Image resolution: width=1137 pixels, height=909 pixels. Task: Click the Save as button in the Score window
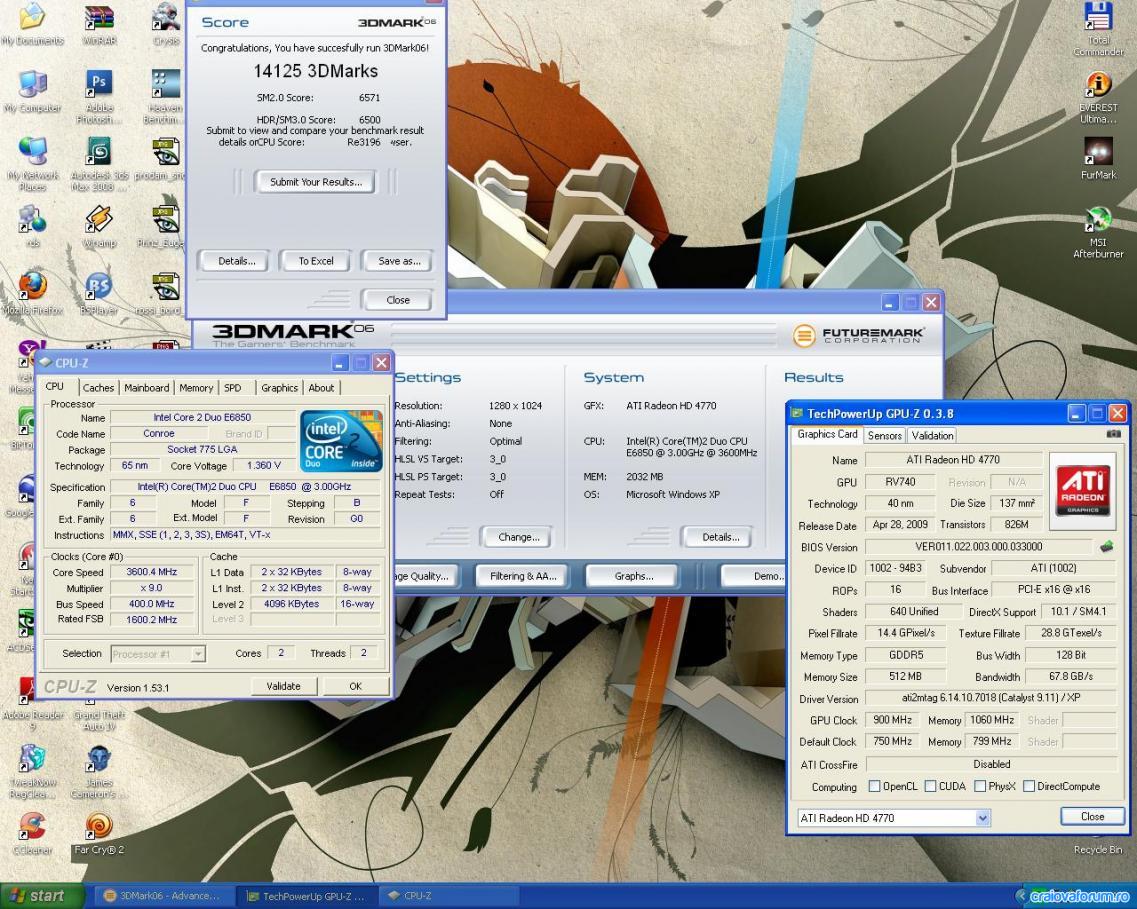(399, 261)
